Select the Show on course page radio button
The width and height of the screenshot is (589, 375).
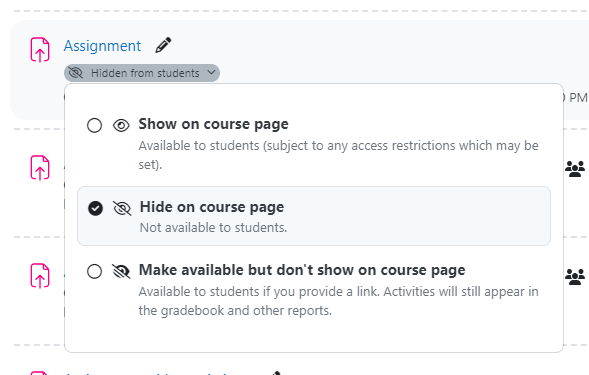[x=94, y=125]
